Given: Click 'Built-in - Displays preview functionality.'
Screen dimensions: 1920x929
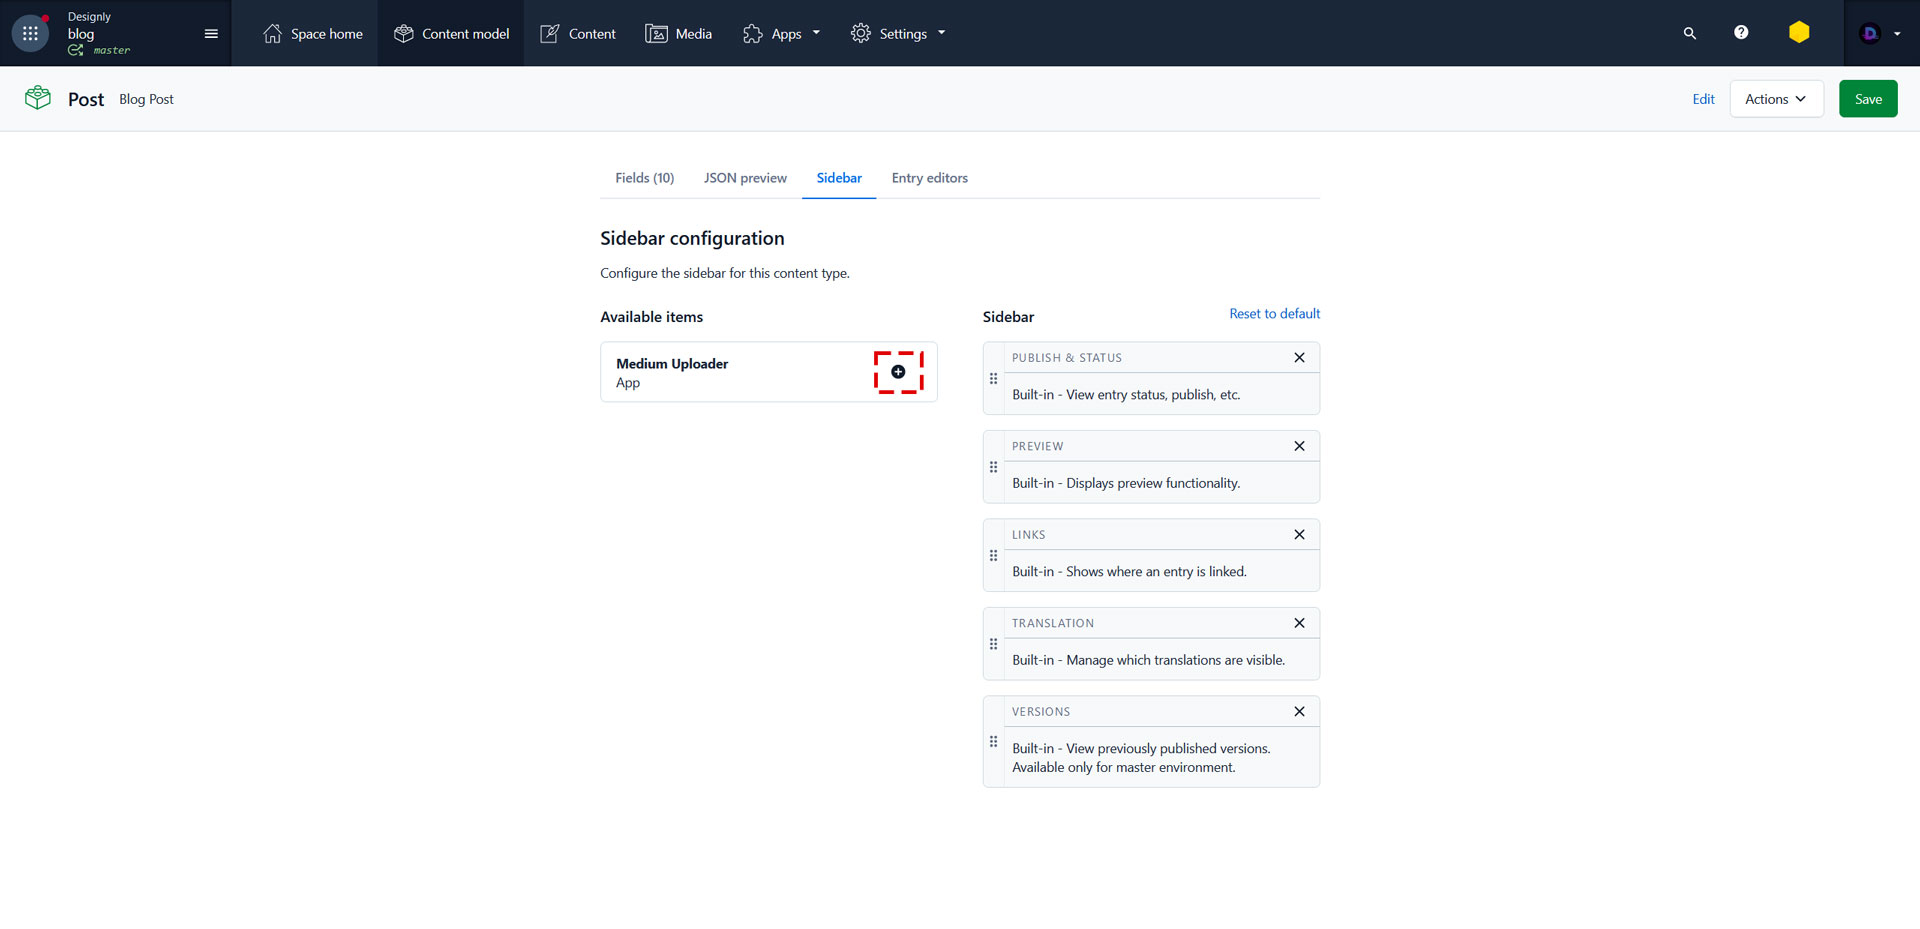Looking at the screenshot, I should click(x=1126, y=483).
